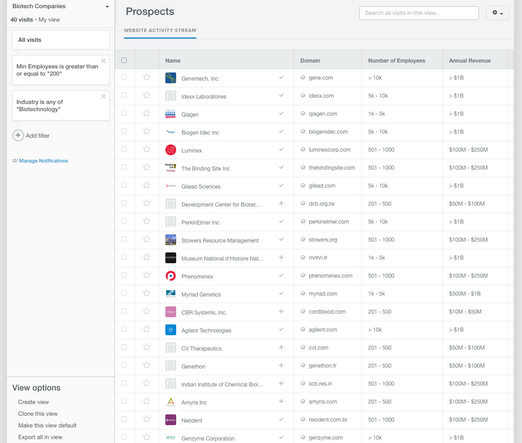This screenshot has width=522, height=443.
Task: Open the Min Employees filter card
Action: click(61, 70)
